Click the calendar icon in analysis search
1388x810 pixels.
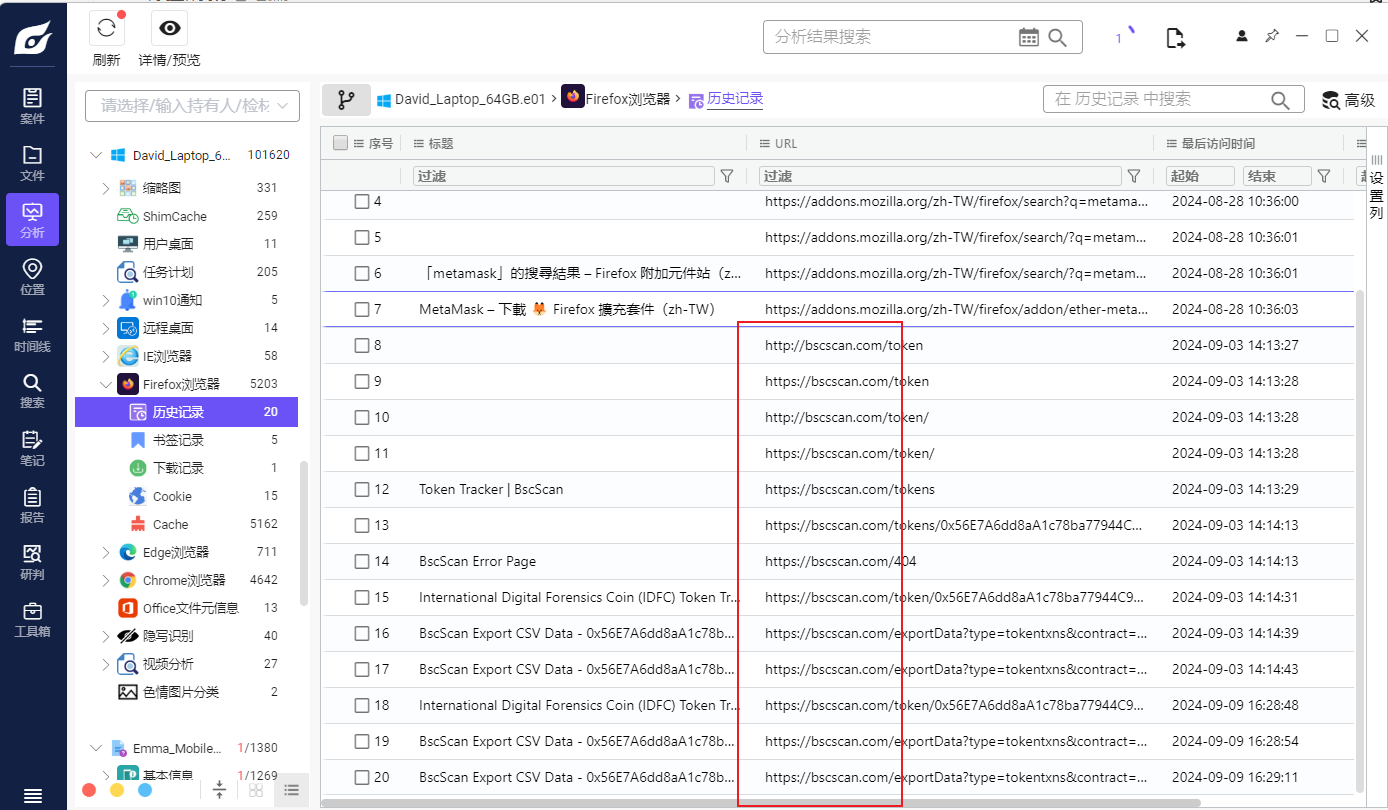point(1029,37)
